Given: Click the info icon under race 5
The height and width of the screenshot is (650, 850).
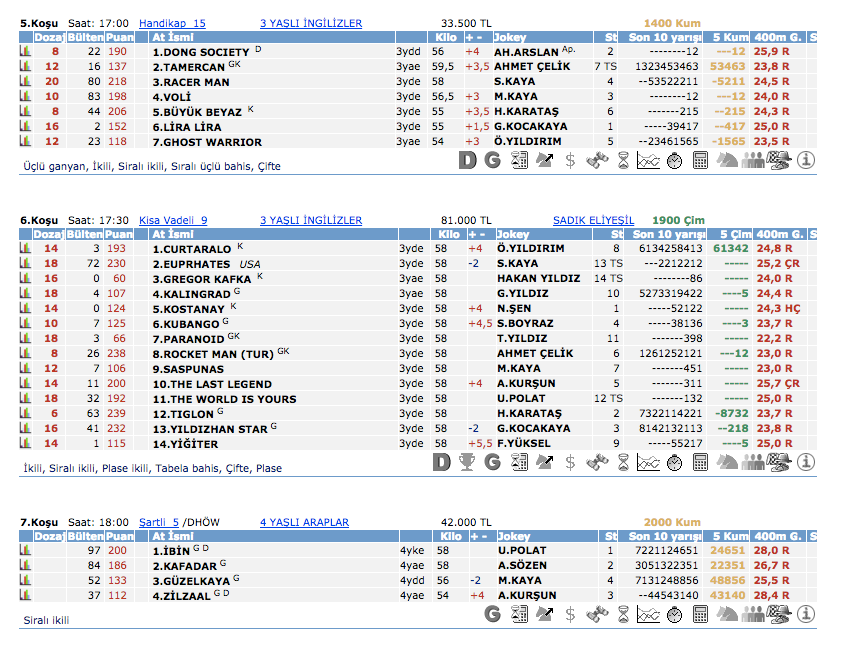Looking at the screenshot, I should 806,160.
